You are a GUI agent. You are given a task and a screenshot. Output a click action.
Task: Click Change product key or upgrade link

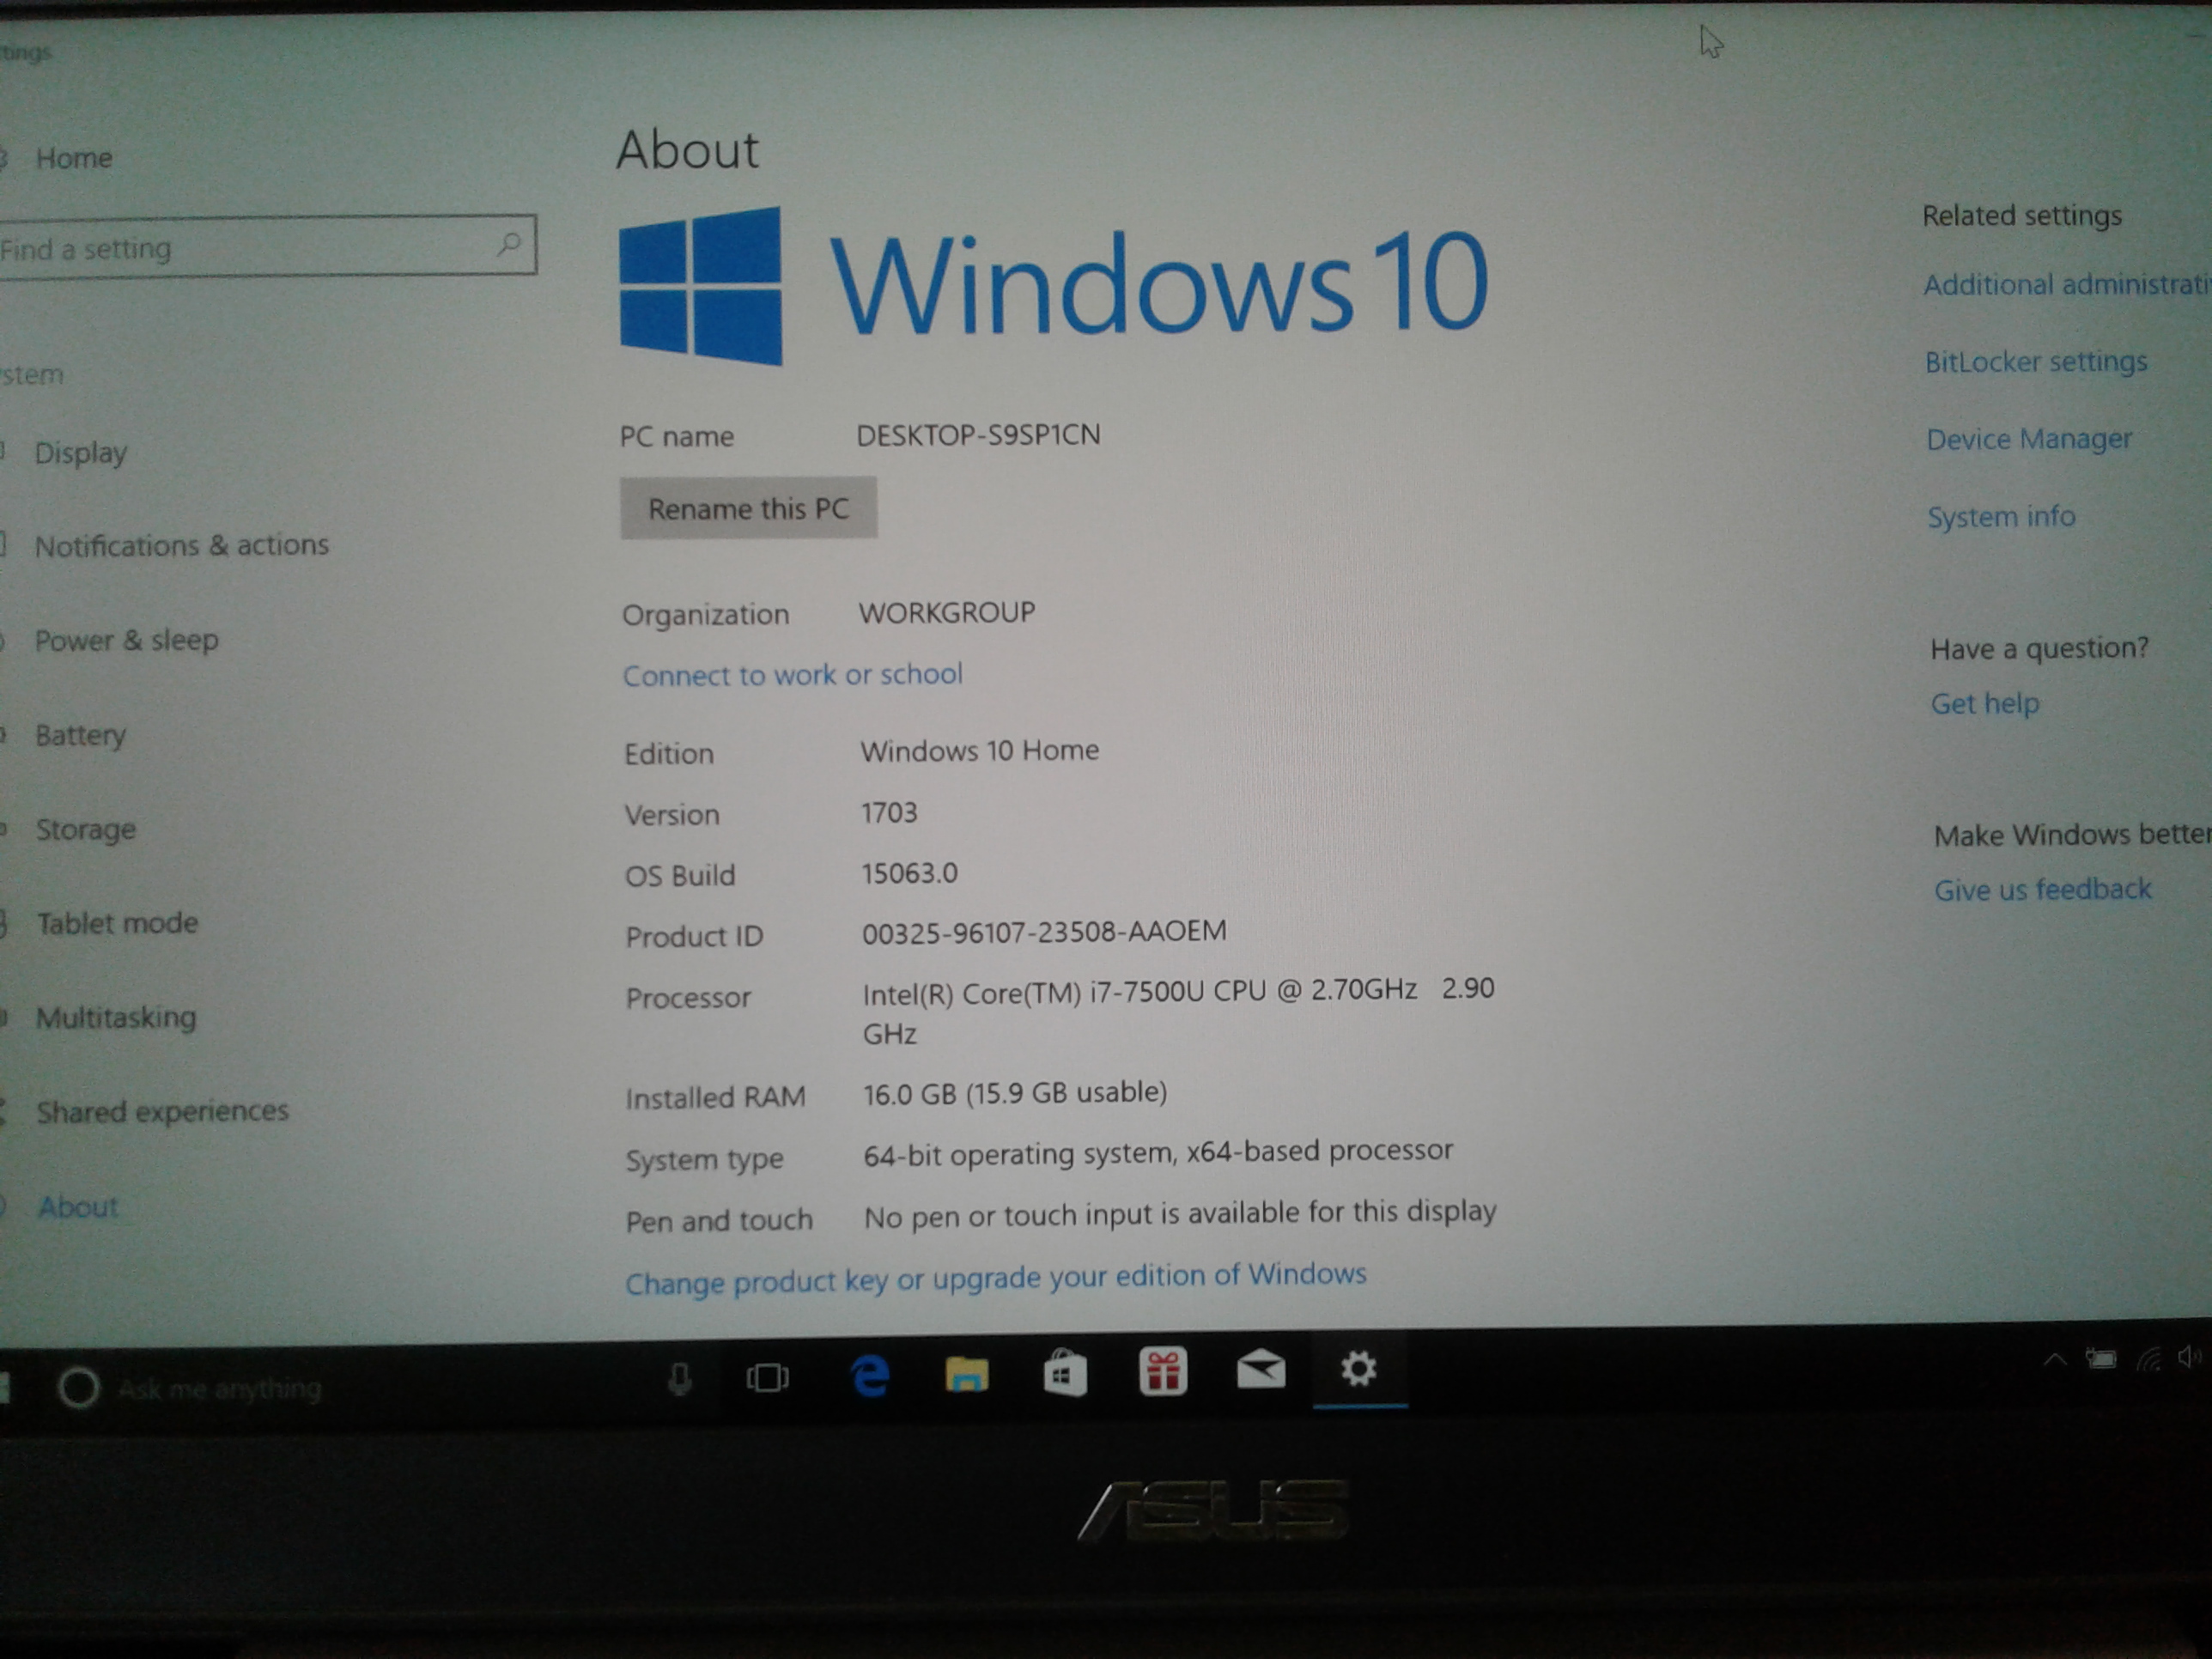(995, 1278)
